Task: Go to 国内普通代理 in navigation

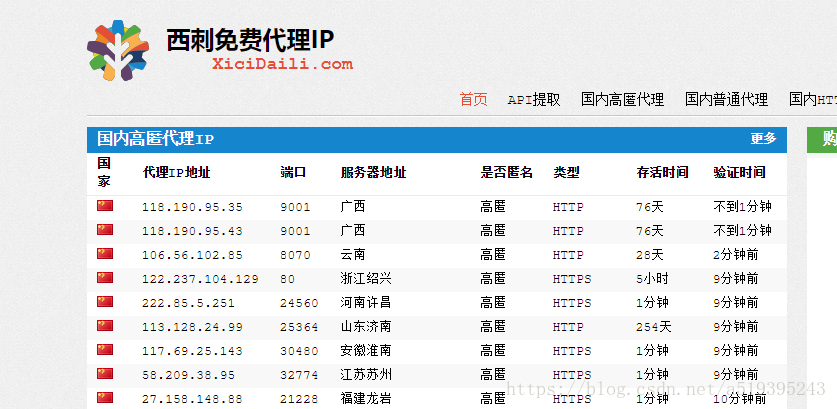Action: (x=727, y=99)
